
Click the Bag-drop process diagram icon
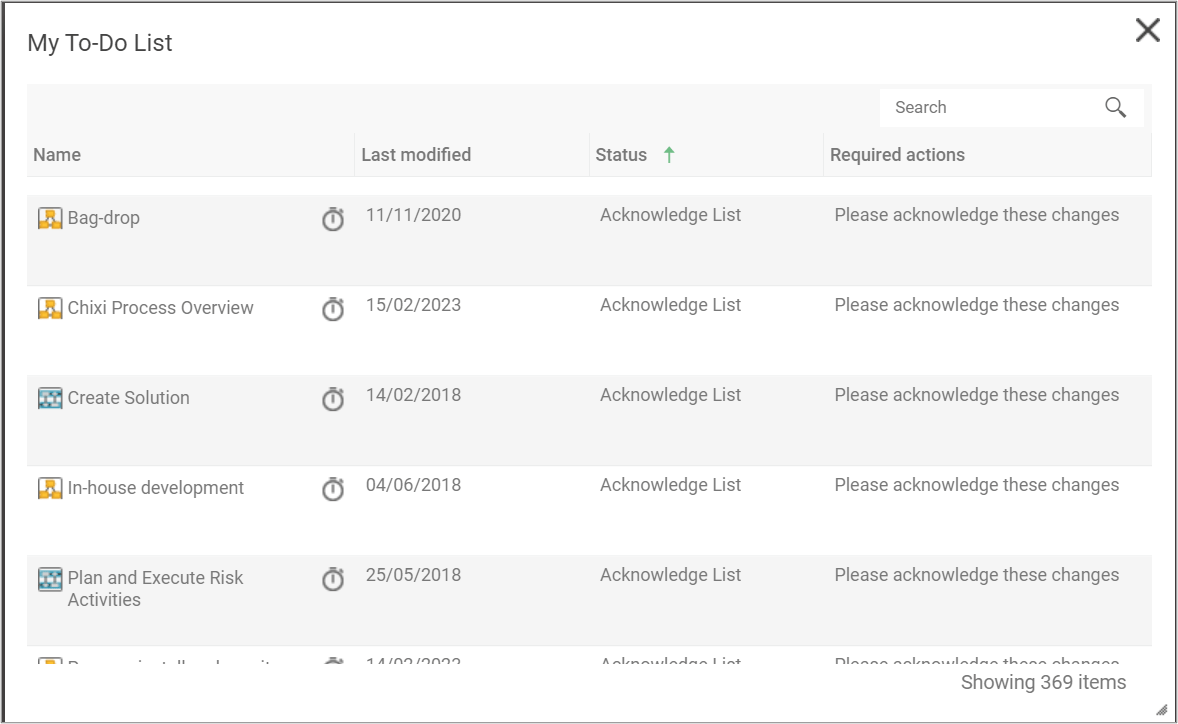(x=50, y=218)
